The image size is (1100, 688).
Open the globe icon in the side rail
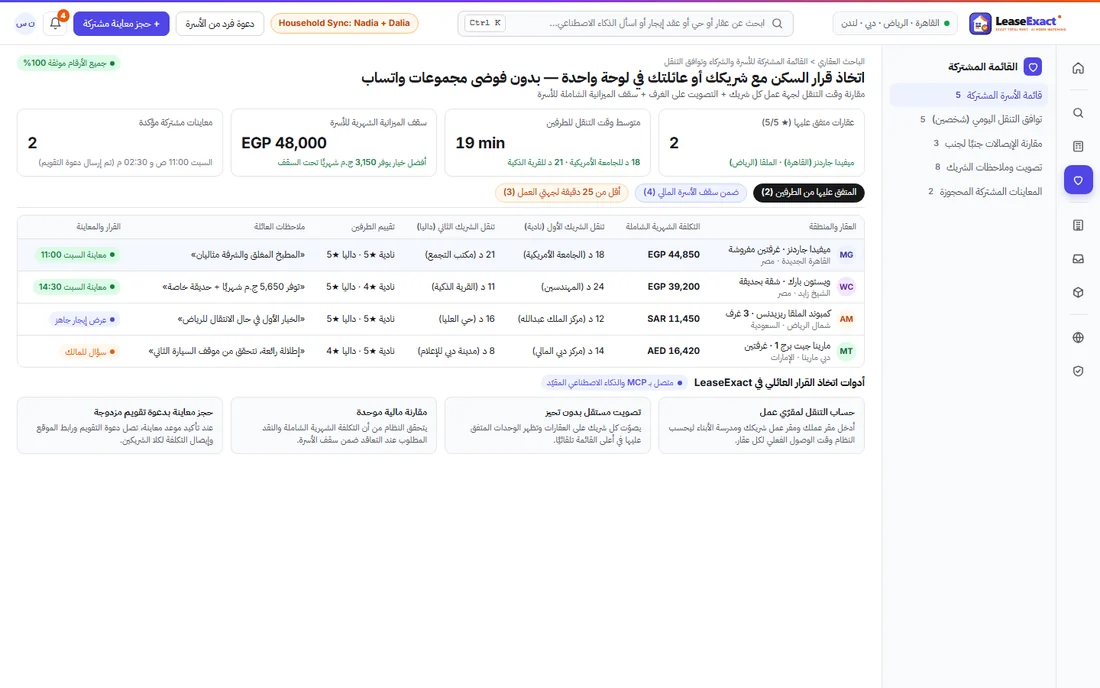1078,337
